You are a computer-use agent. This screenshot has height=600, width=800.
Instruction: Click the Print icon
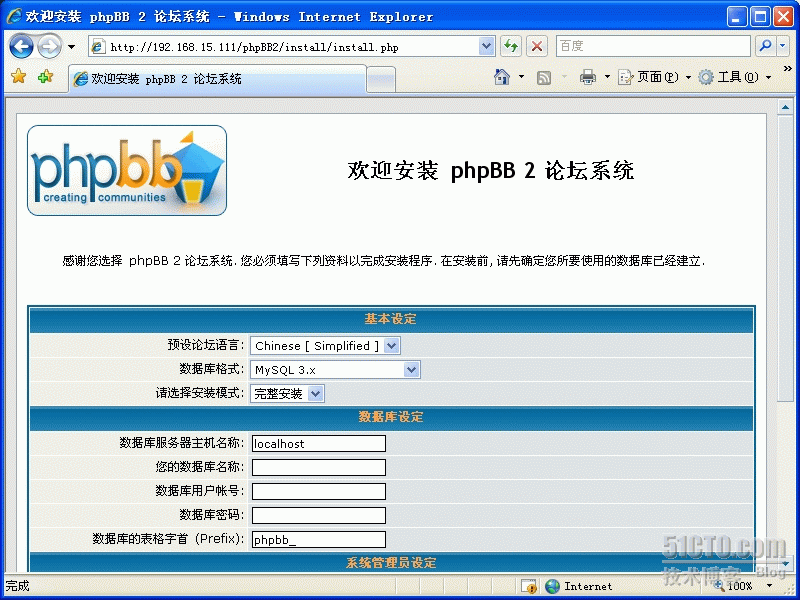588,77
